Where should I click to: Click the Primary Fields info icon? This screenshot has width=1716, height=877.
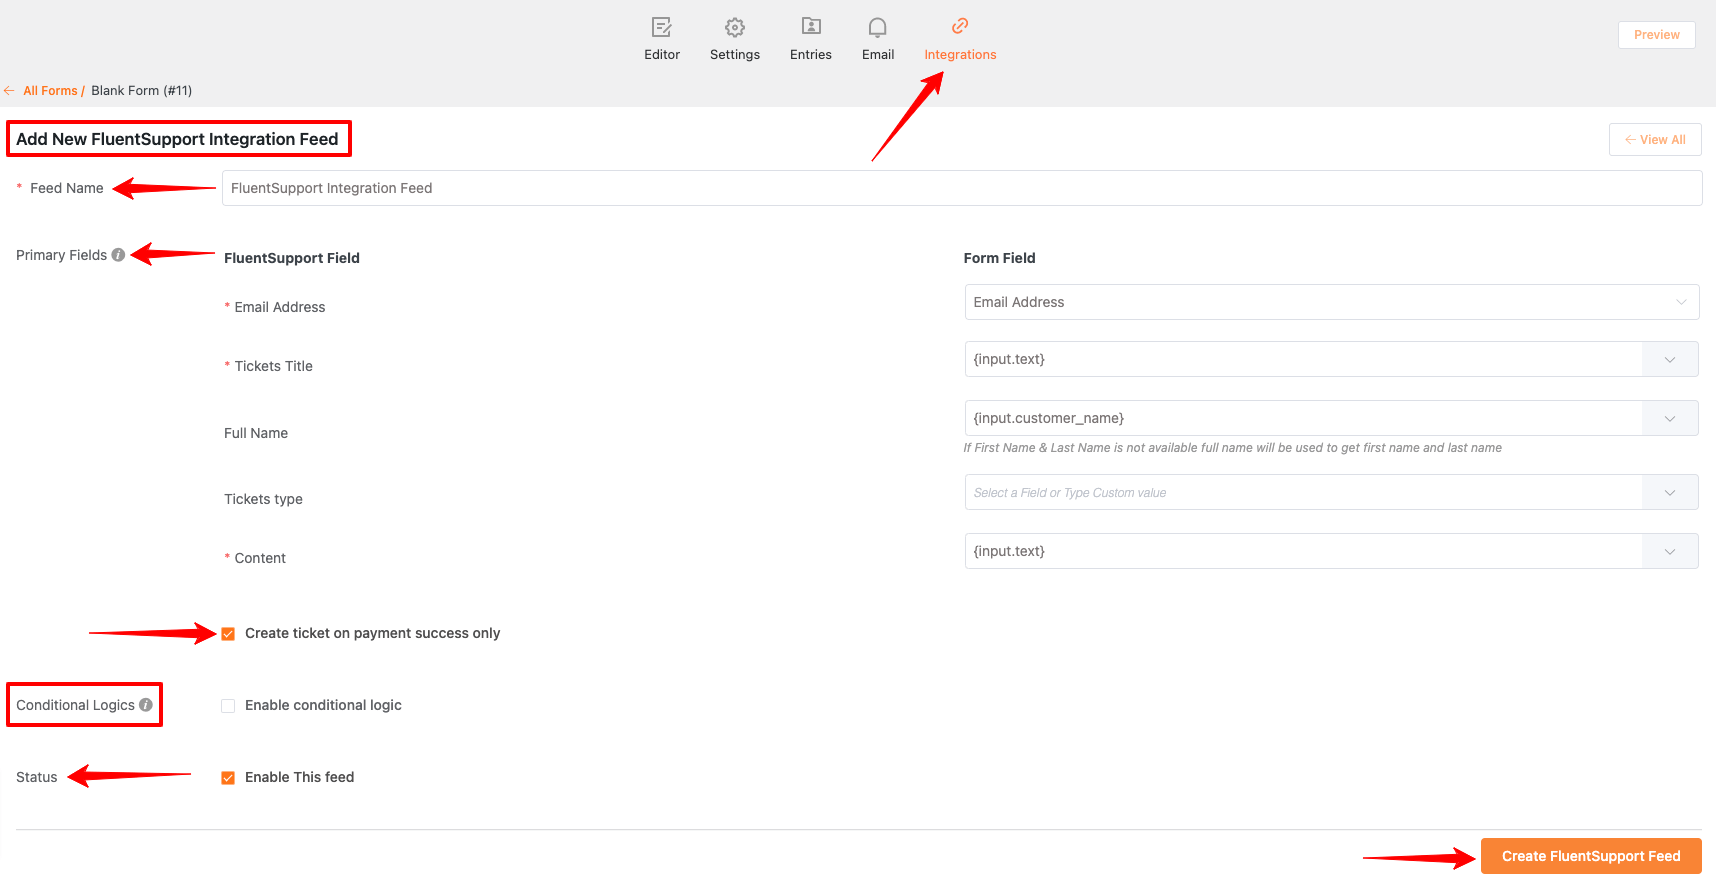(118, 255)
